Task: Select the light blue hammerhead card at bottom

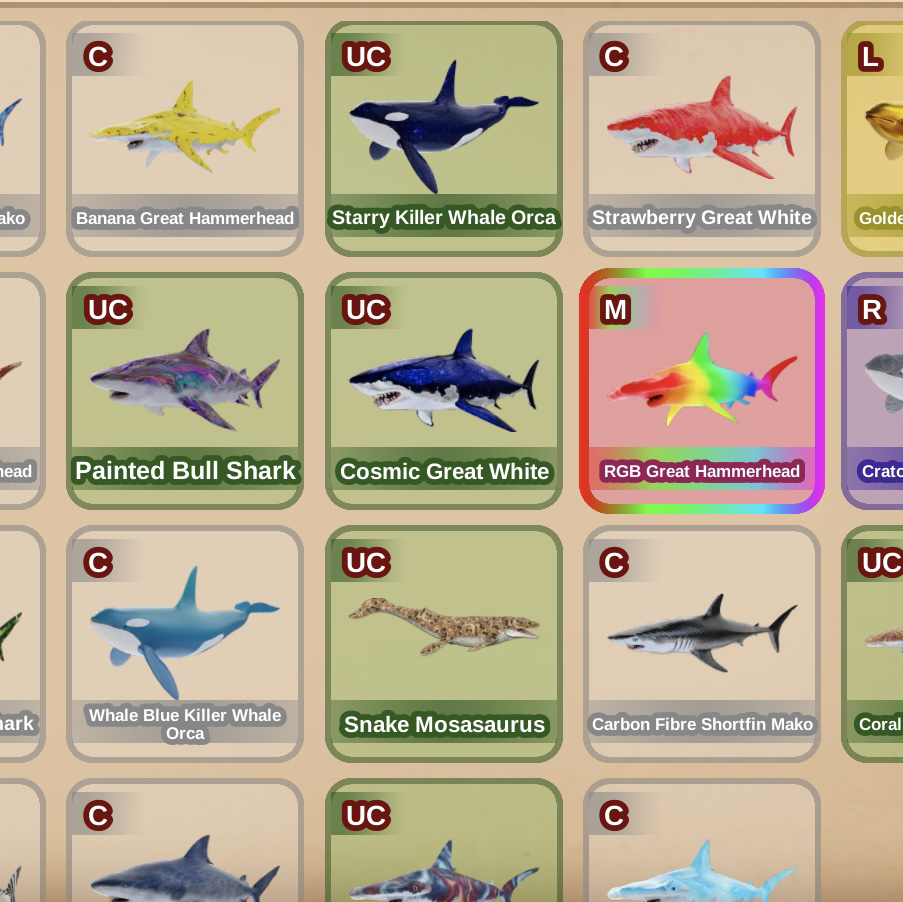Action: click(x=701, y=841)
